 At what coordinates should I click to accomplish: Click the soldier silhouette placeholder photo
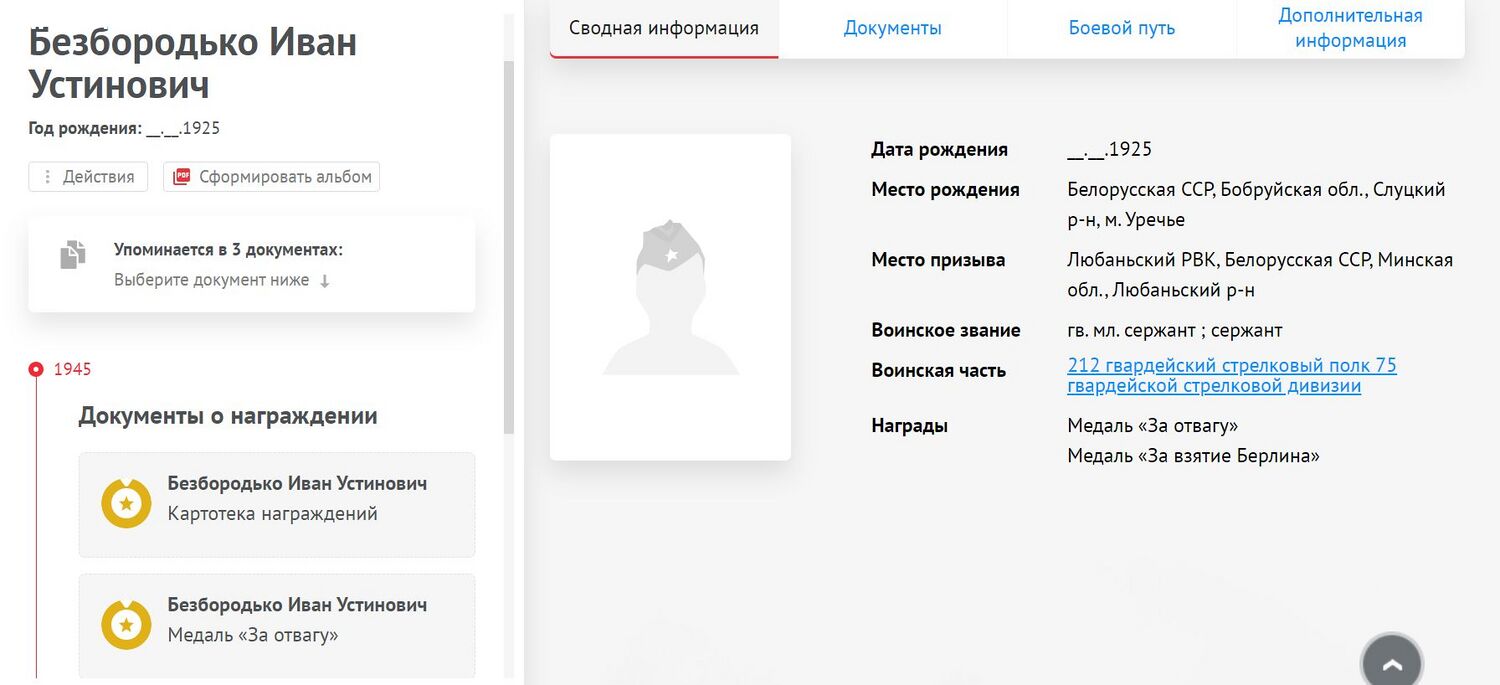pos(670,297)
